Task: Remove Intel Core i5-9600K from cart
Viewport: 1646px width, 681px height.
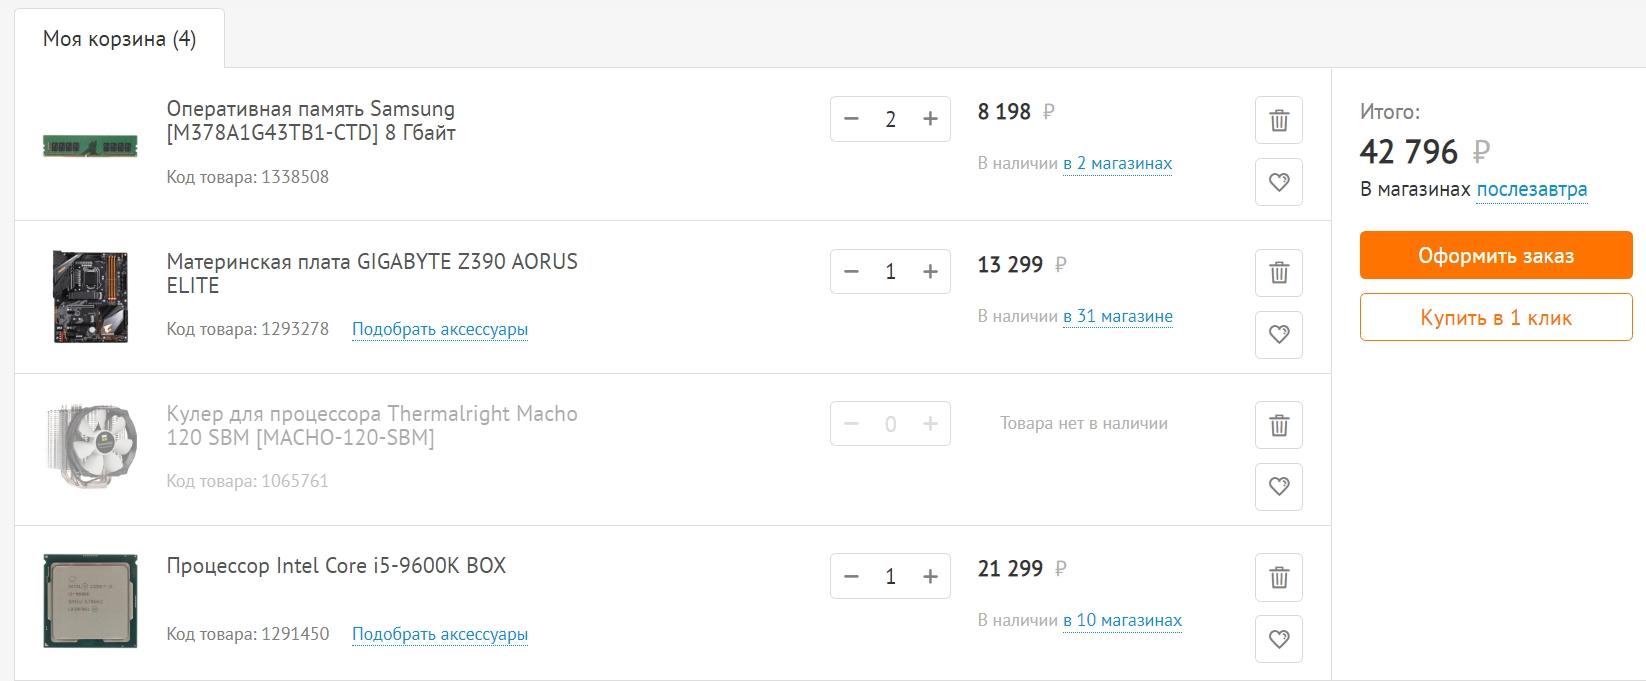Action: click(x=1278, y=578)
